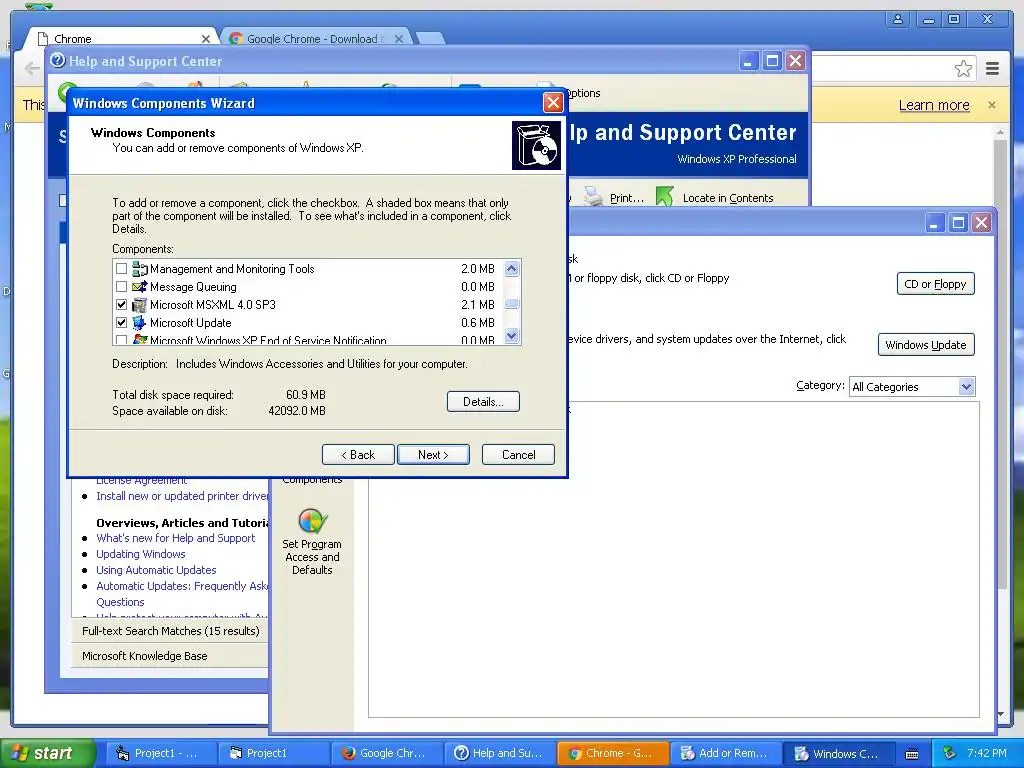Uncheck the Microsoft MSXML 4.0 SP3 checkbox
Image resolution: width=1024 pixels, height=768 pixels.
121,304
